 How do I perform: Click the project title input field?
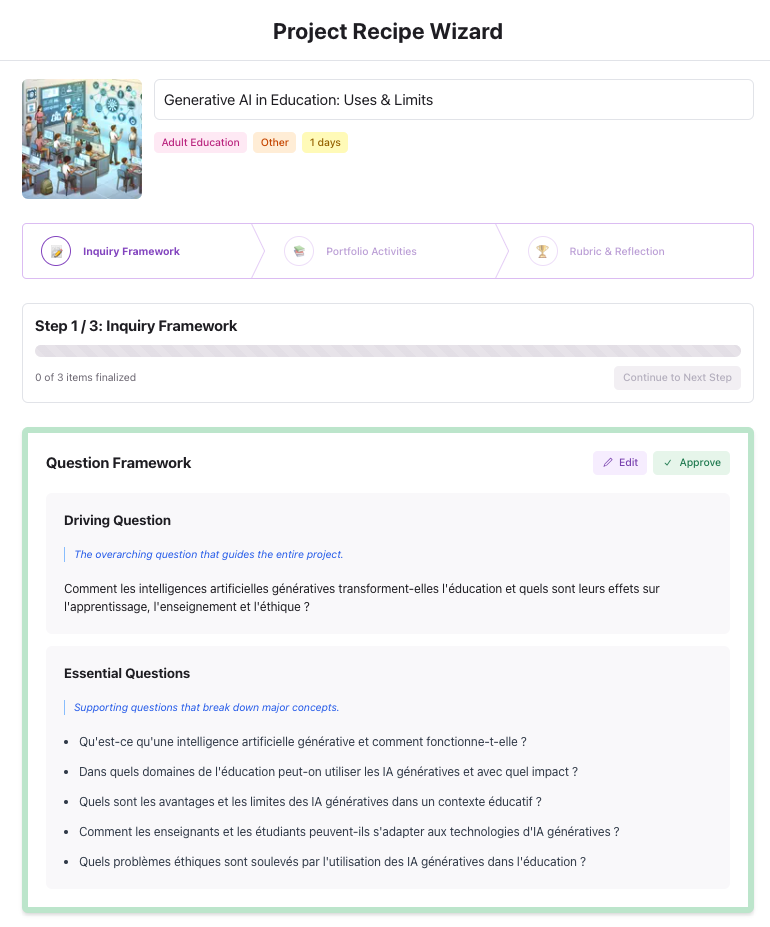tap(454, 100)
